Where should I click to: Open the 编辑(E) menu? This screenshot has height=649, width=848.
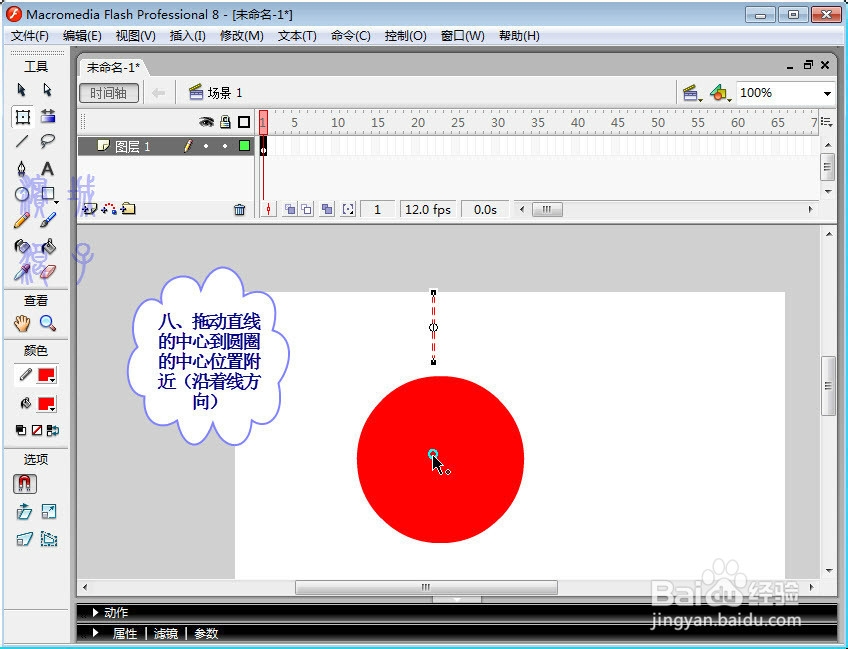click(x=82, y=36)
